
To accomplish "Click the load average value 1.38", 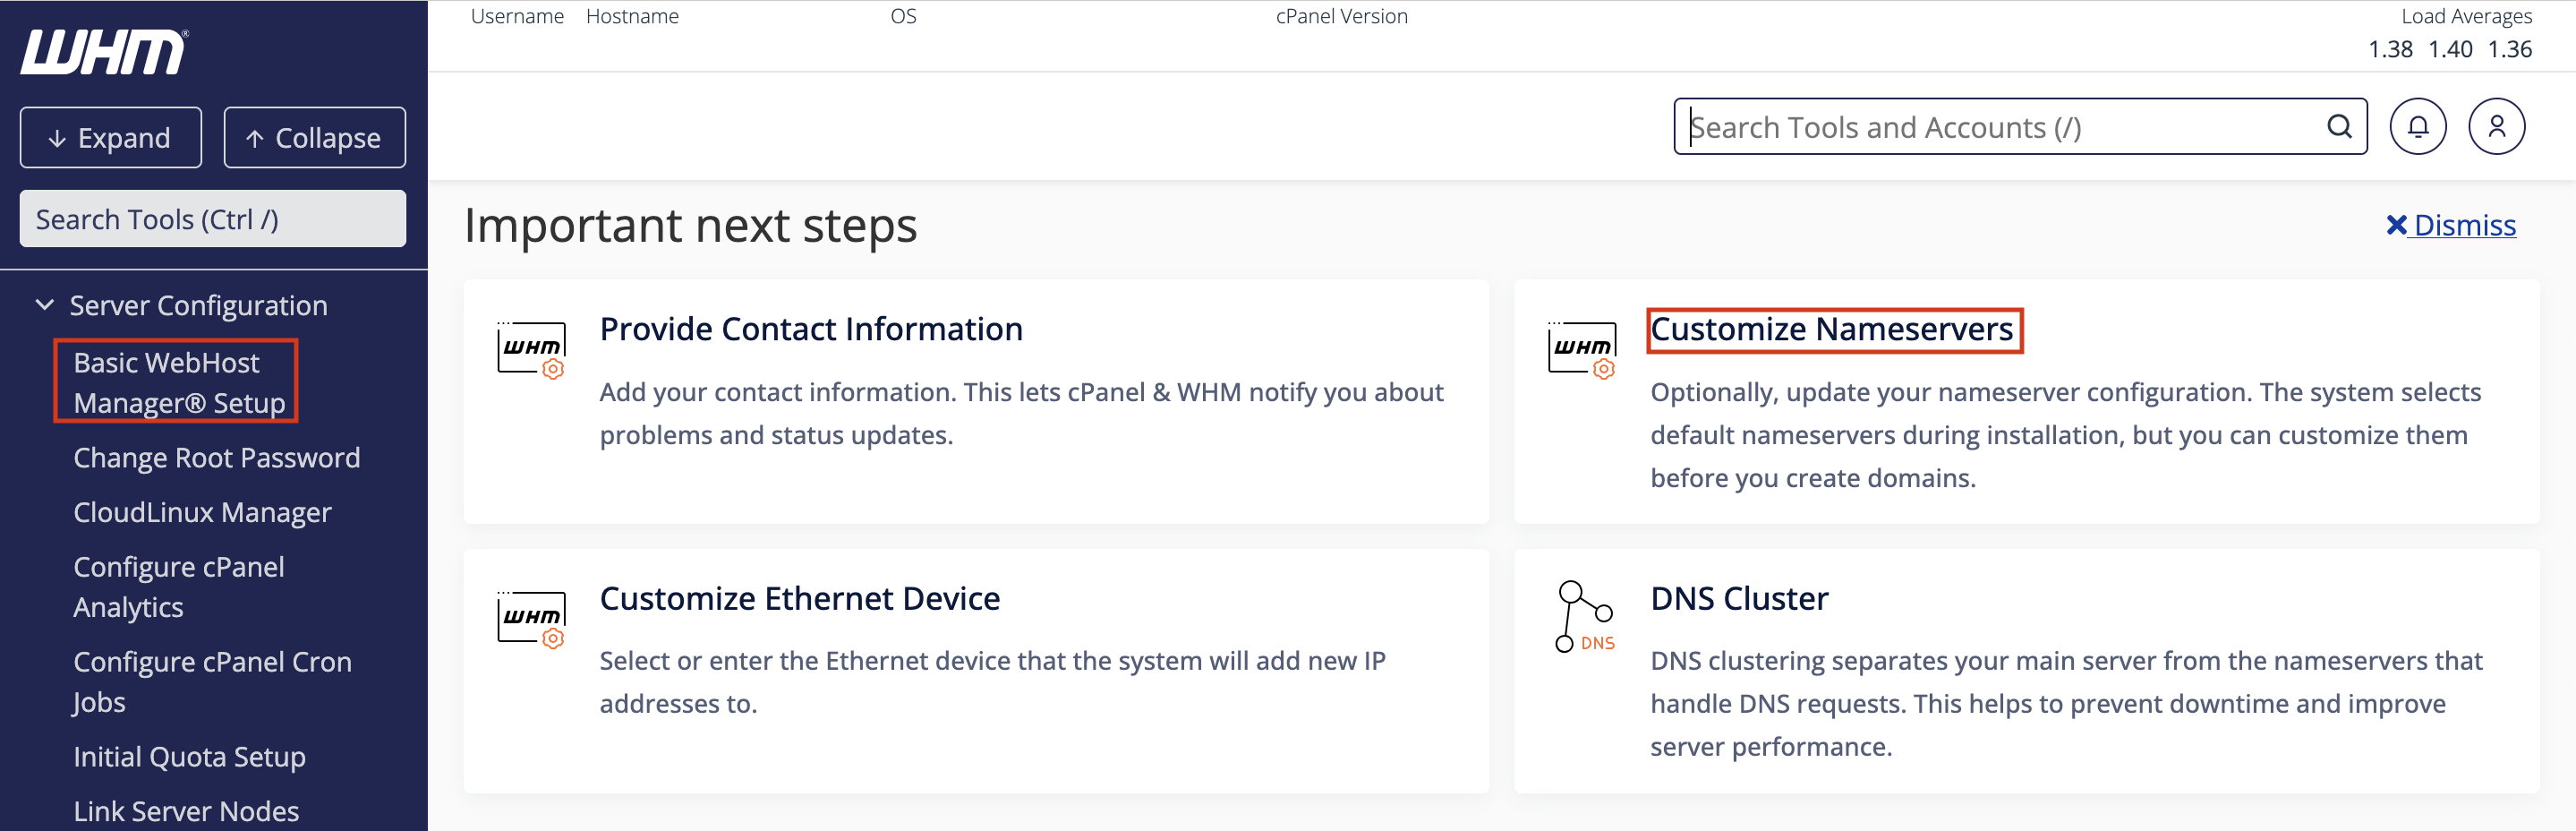I will pyautogui.click(x=2390, y=49).
